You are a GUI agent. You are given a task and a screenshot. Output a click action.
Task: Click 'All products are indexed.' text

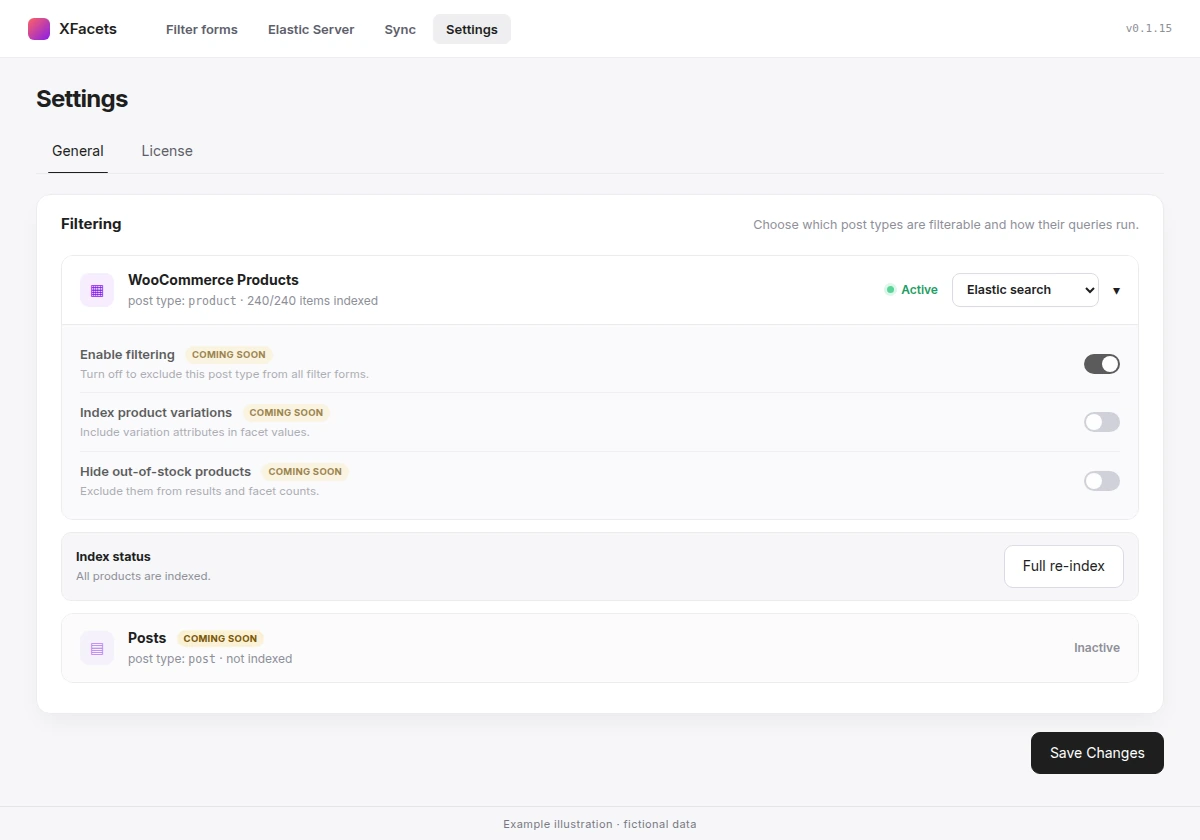click(x=143, y=577)
